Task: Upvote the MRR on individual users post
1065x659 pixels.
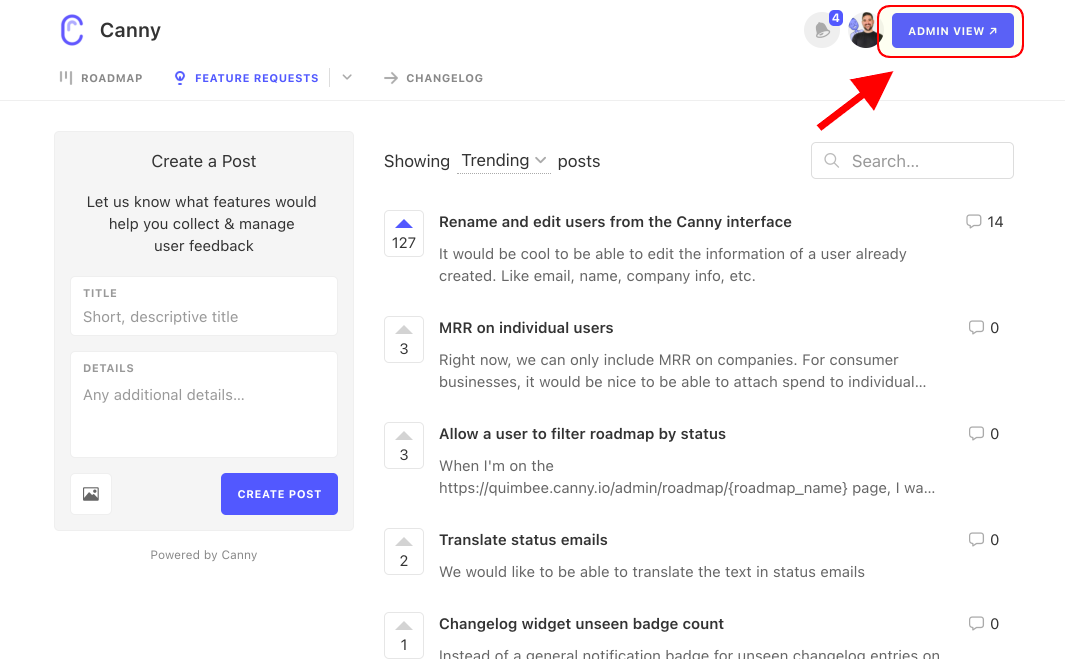Action: 404,340
